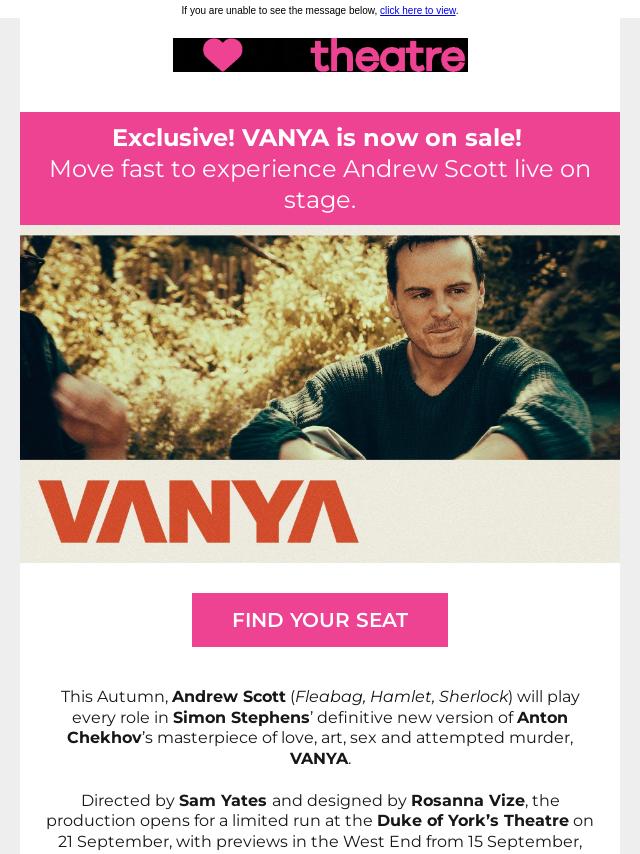Viewport: 640px width, 854px height.
Task: Click bold 'Simon Stephens' name
Action: point(241,717)
